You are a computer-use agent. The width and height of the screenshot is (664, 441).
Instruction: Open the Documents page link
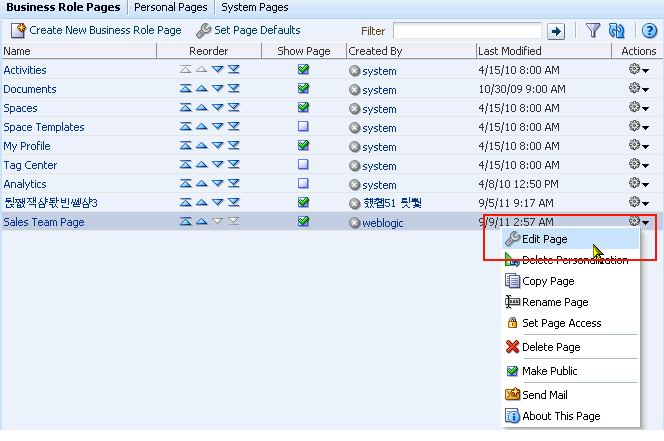[30, 89]
